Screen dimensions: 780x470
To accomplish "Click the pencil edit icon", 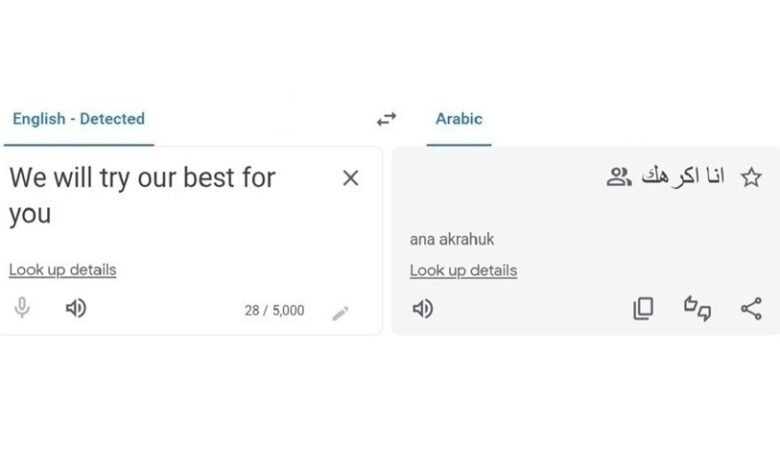I will 340,313.
